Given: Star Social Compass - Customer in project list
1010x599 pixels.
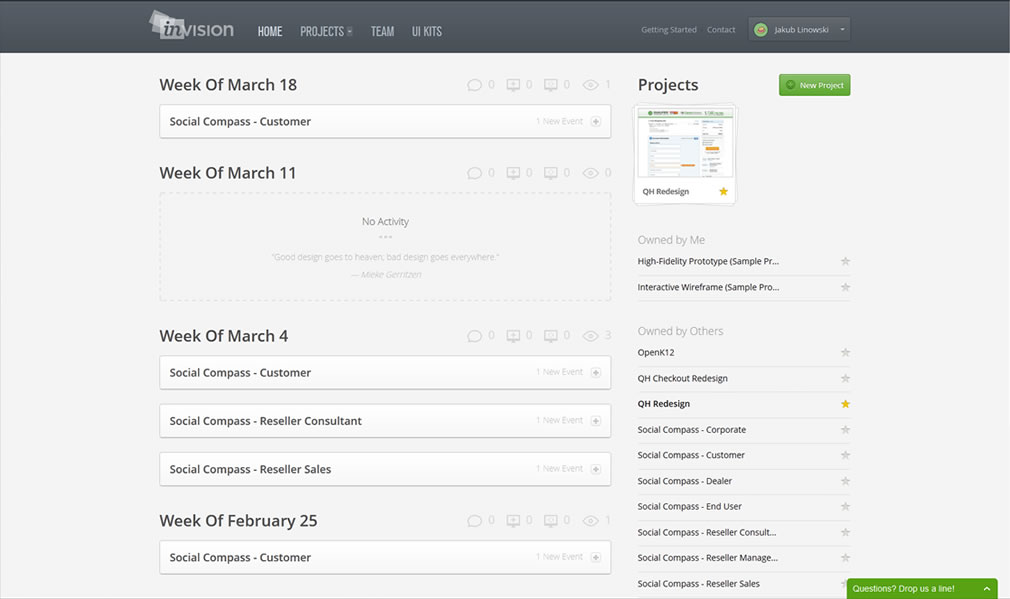Looking at the screenshot, I should 845,455.
